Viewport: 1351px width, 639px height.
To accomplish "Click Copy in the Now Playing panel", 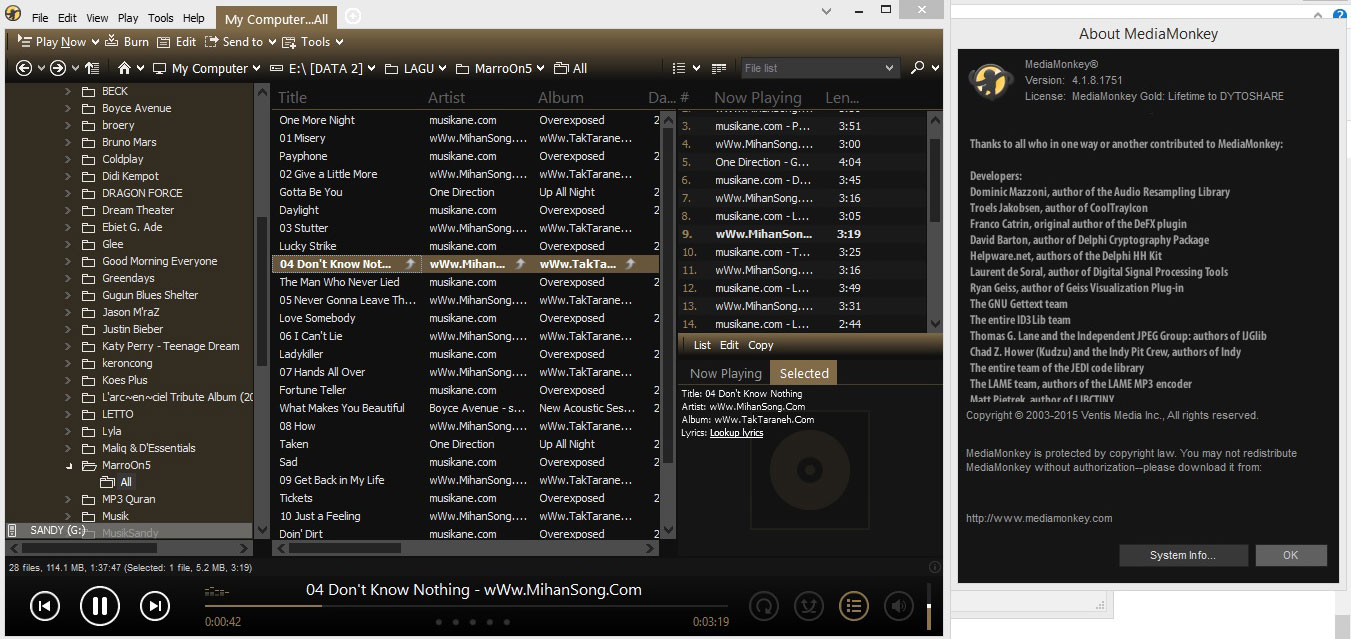I will [x=761, y=345].
